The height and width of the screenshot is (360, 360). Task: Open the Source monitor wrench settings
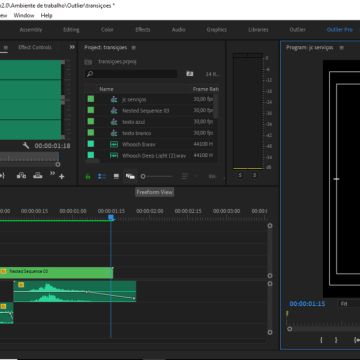coord(26,146)
